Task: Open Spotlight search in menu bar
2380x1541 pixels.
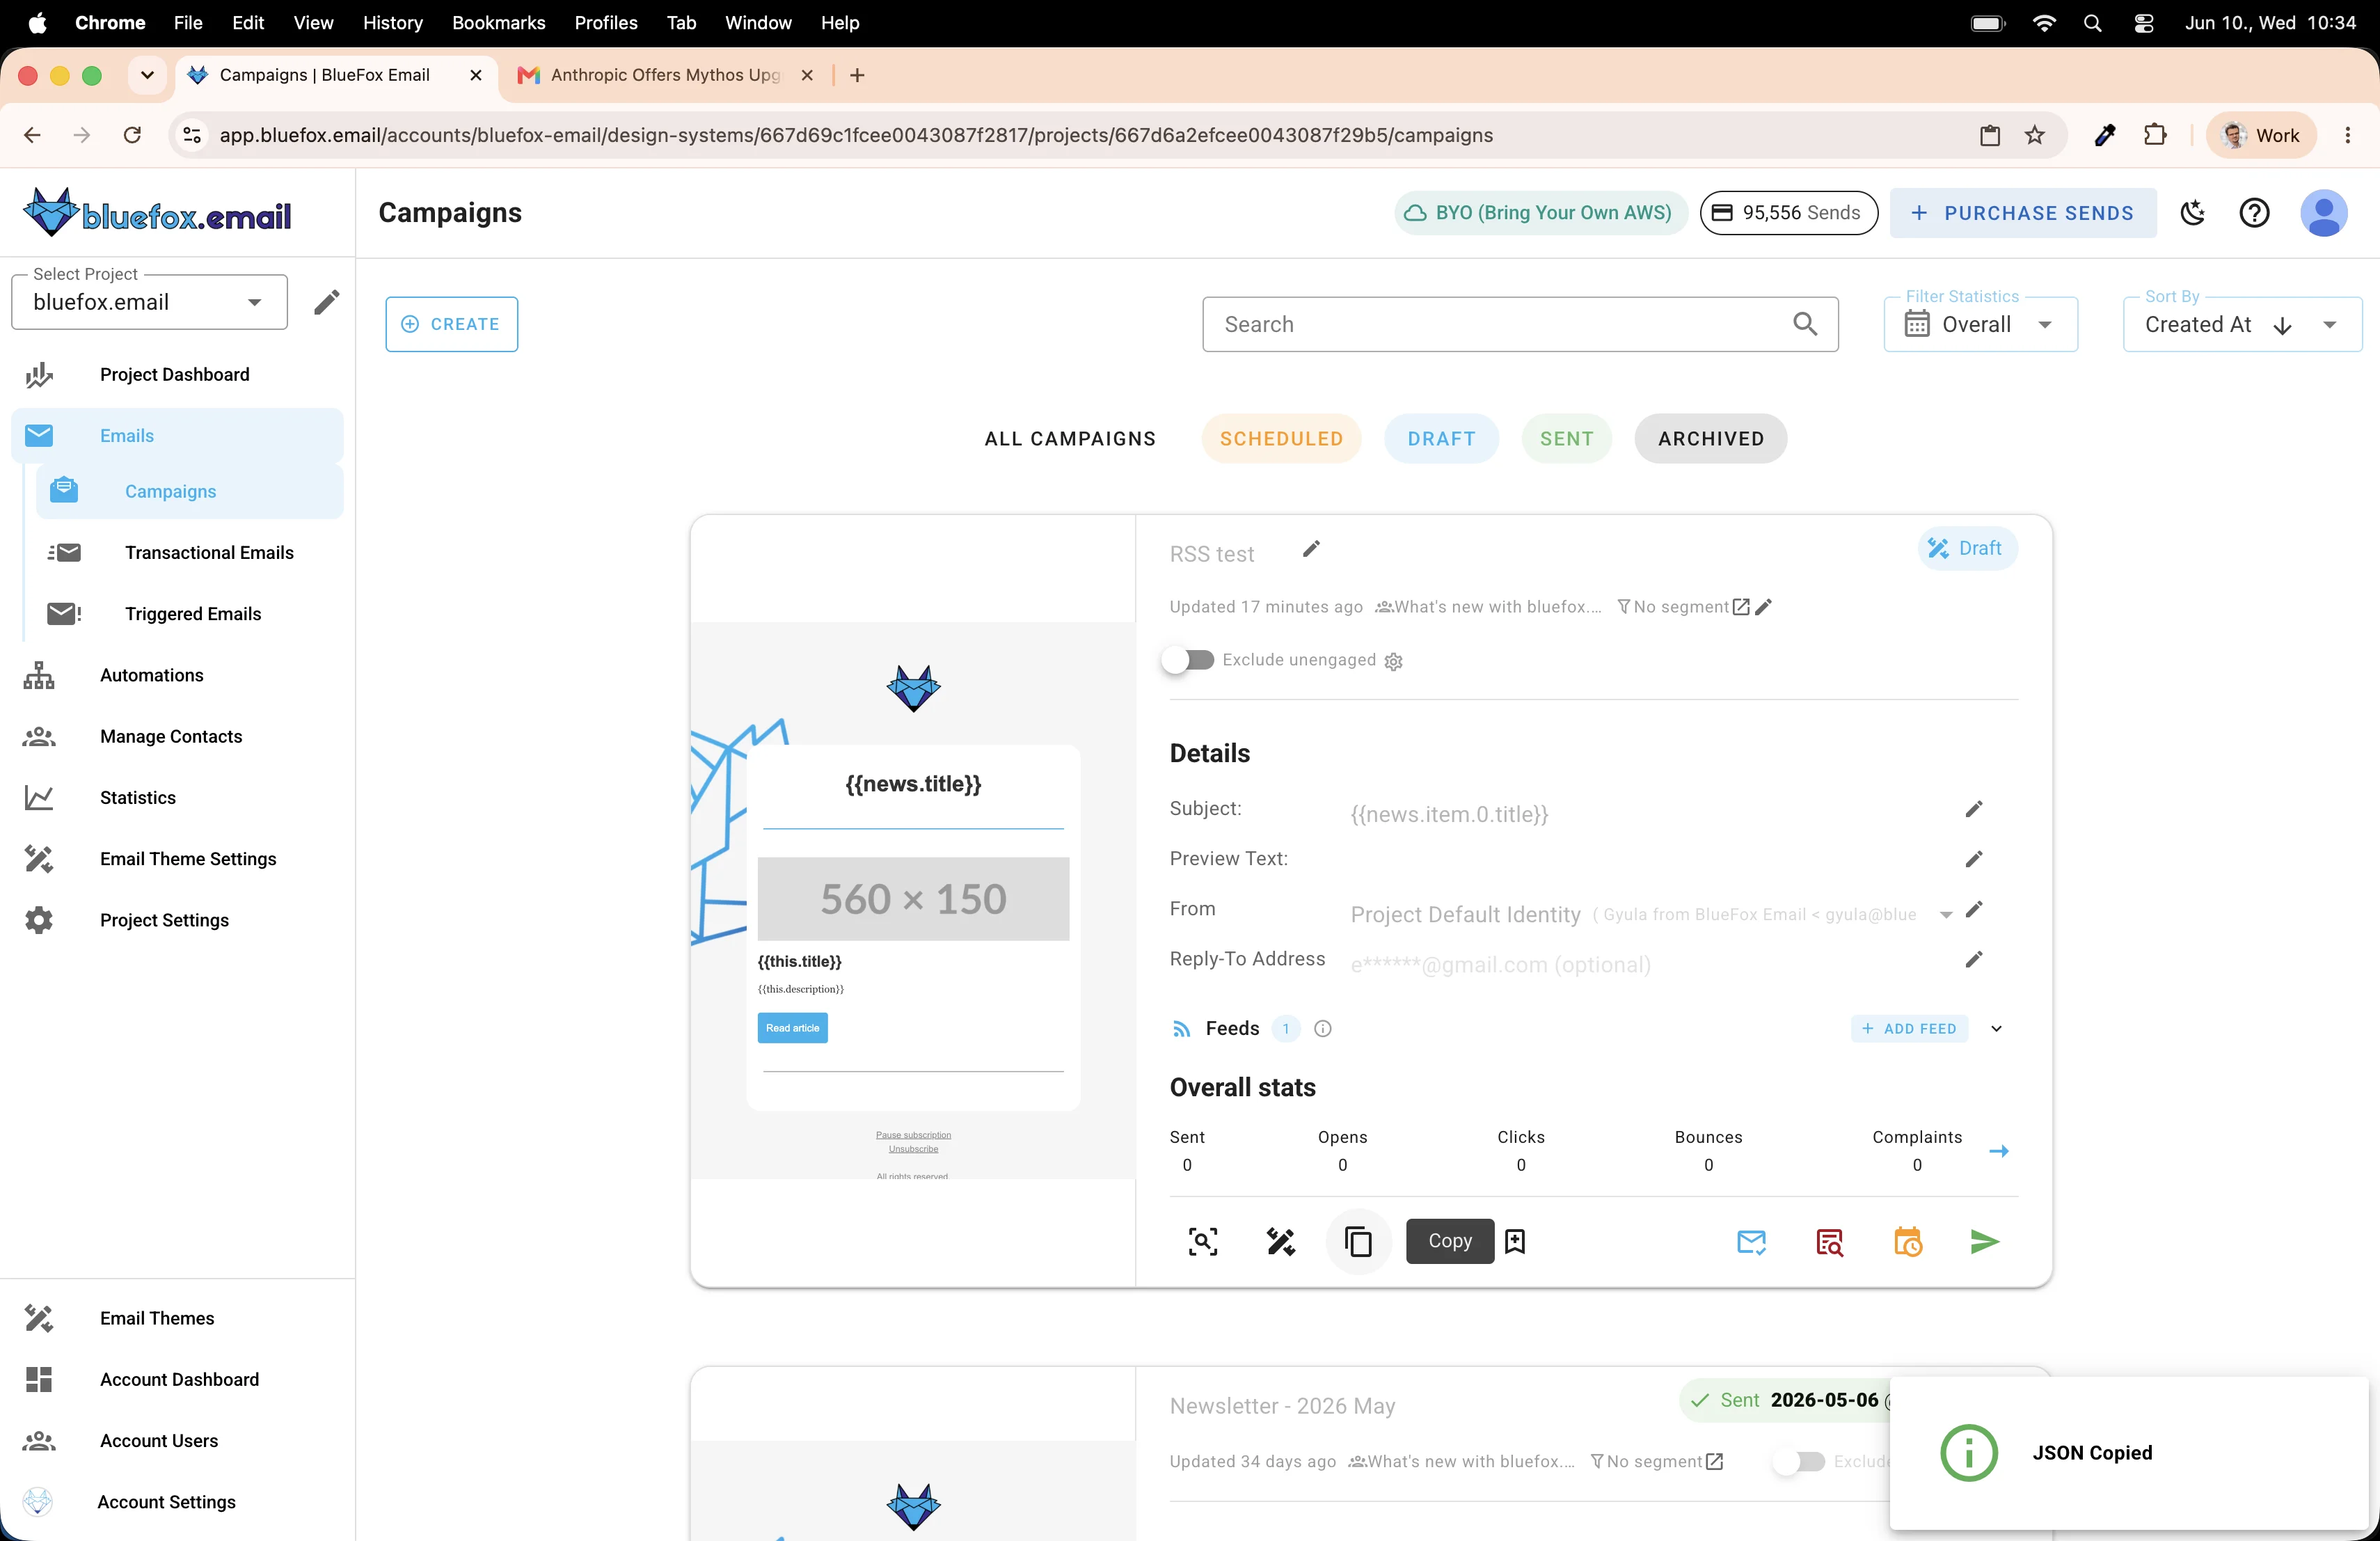Action: [2092, 22]
